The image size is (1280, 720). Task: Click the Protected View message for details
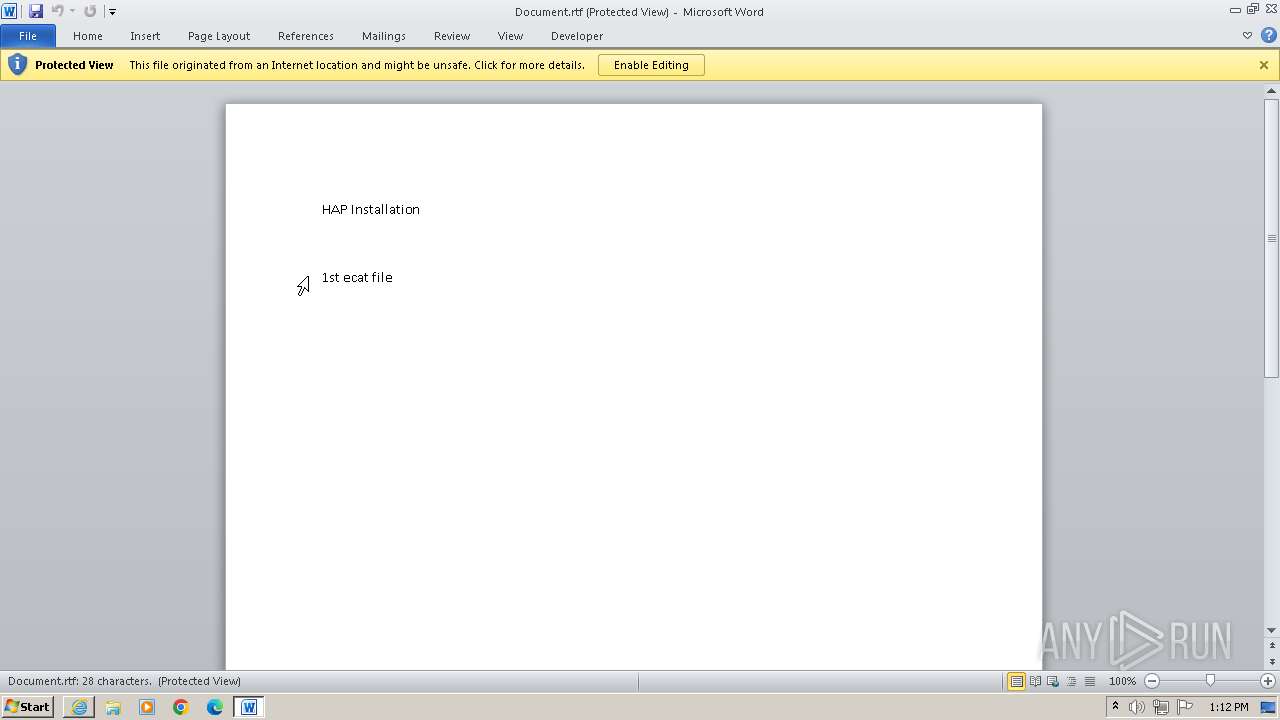(x=357, y=65)
